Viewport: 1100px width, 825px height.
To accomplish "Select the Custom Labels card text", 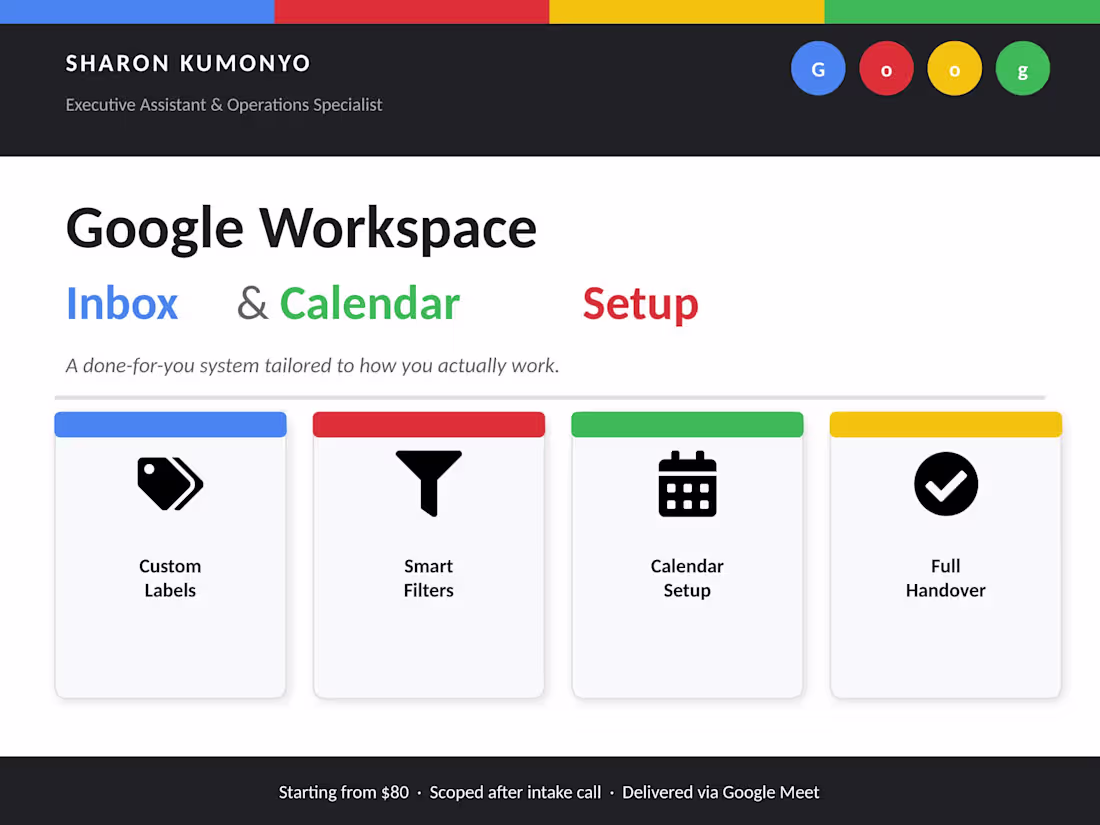I will (x=170, y=578).
